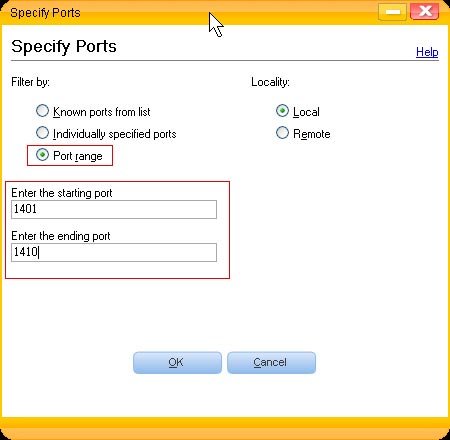
Task: Close the dialog with the red X
Action: 424,12
